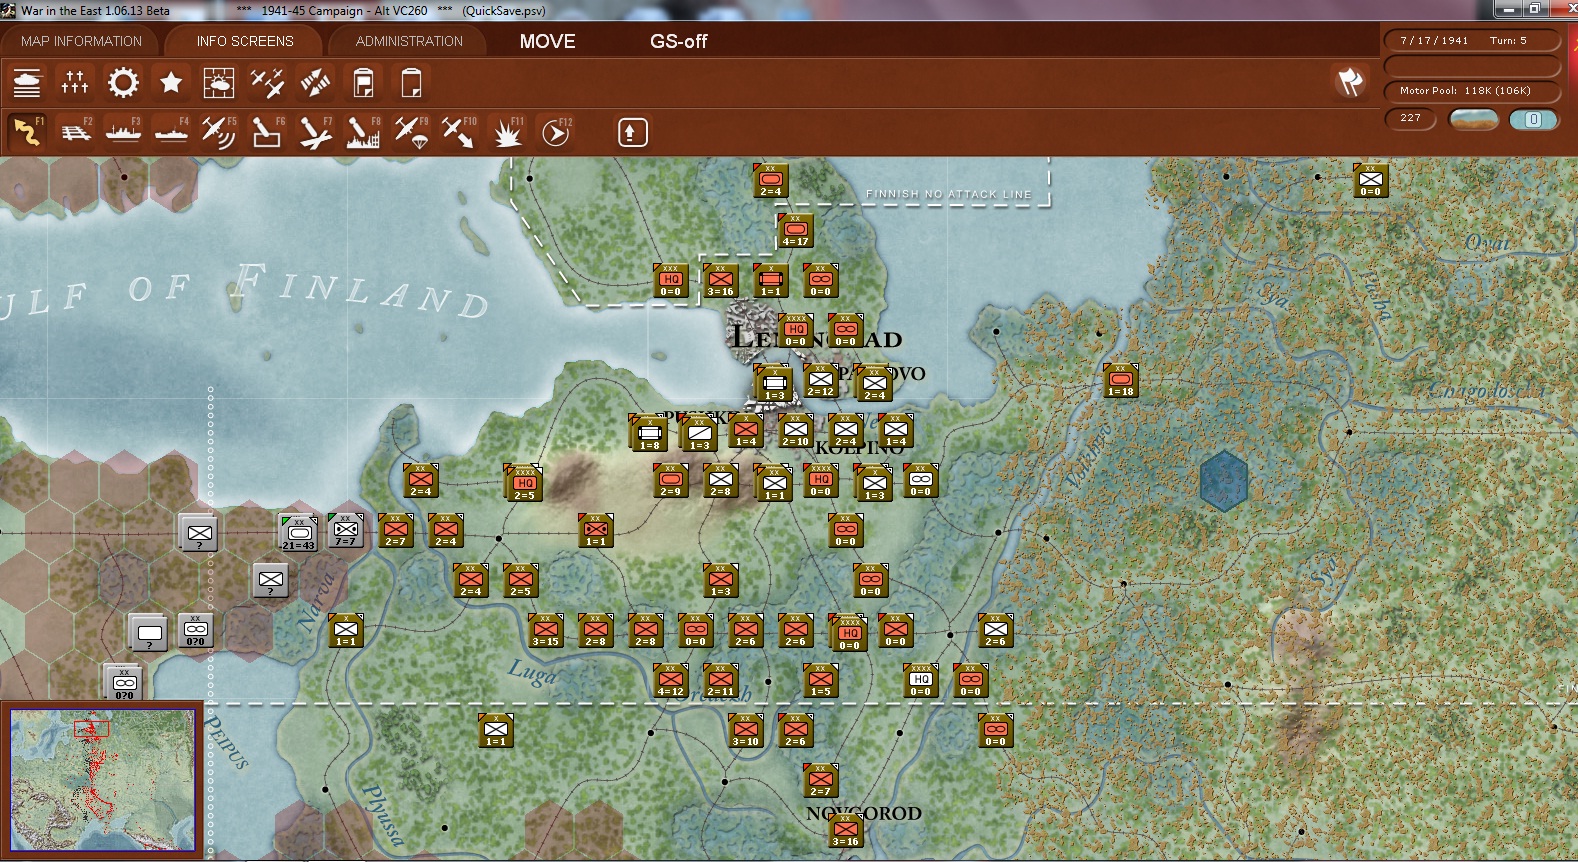Select the F4 amphibious transport mode

point(171,132)
